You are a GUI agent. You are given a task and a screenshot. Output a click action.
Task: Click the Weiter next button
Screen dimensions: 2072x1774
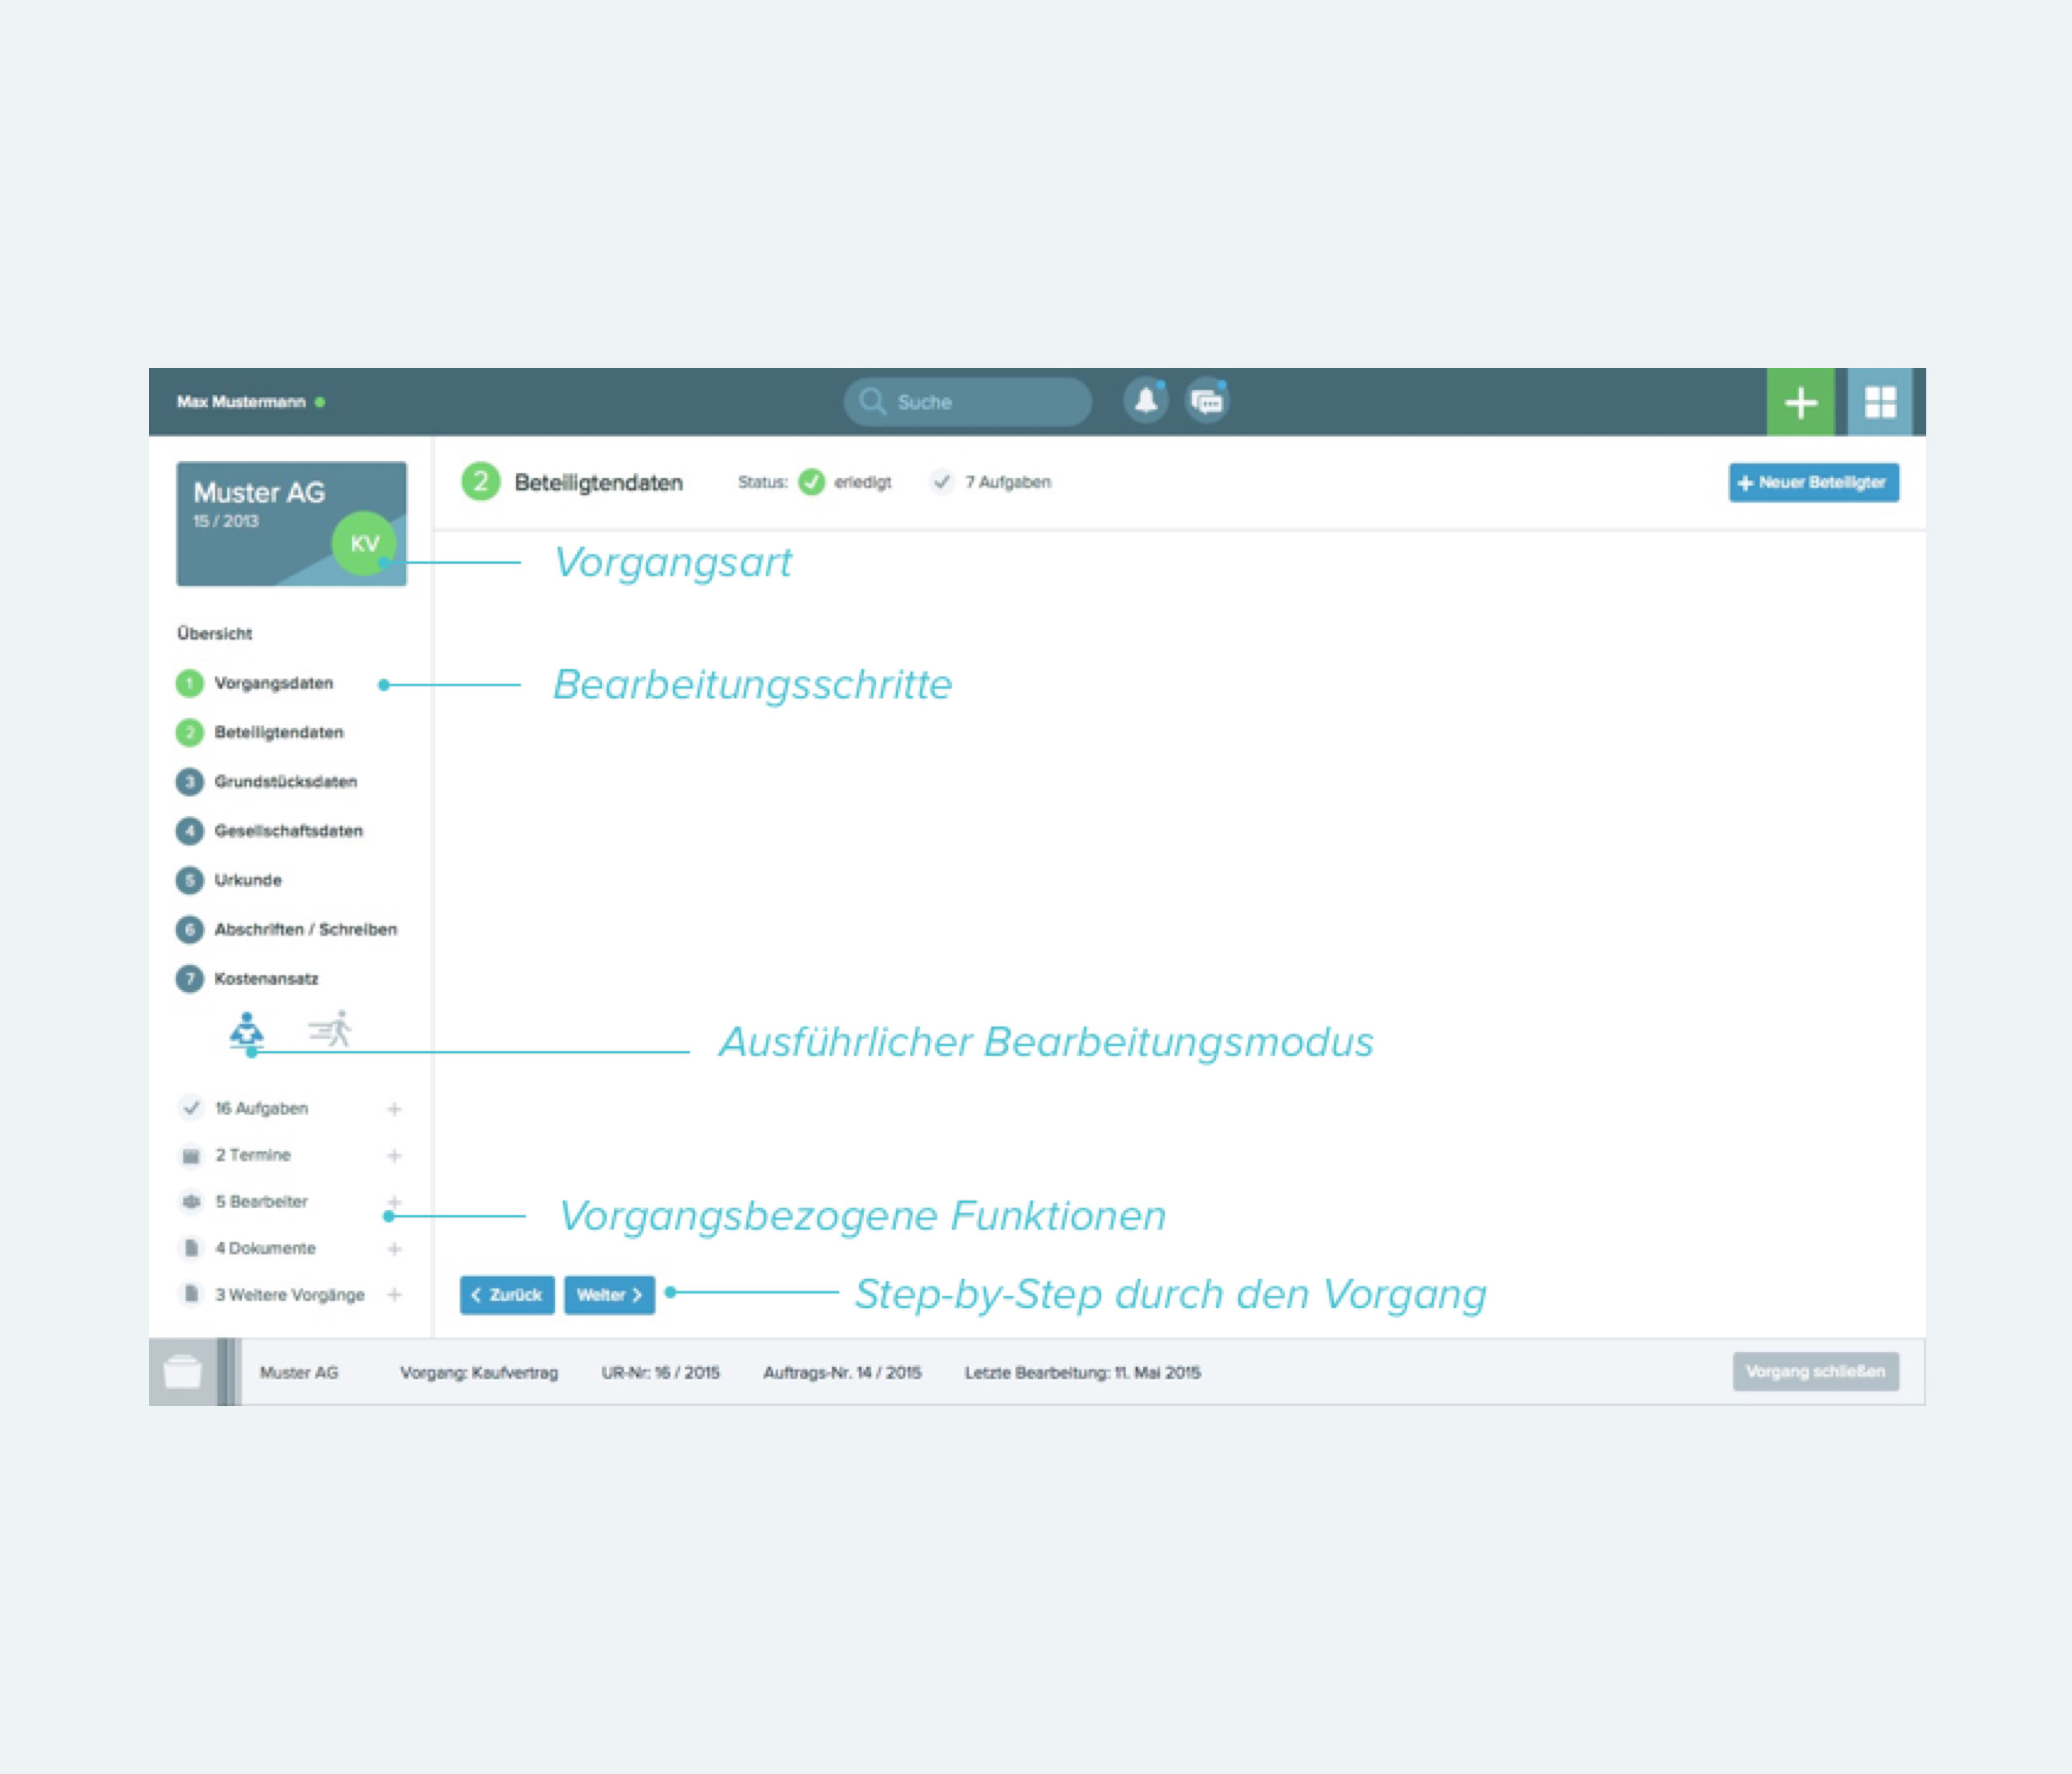[x=609, y=1295]
